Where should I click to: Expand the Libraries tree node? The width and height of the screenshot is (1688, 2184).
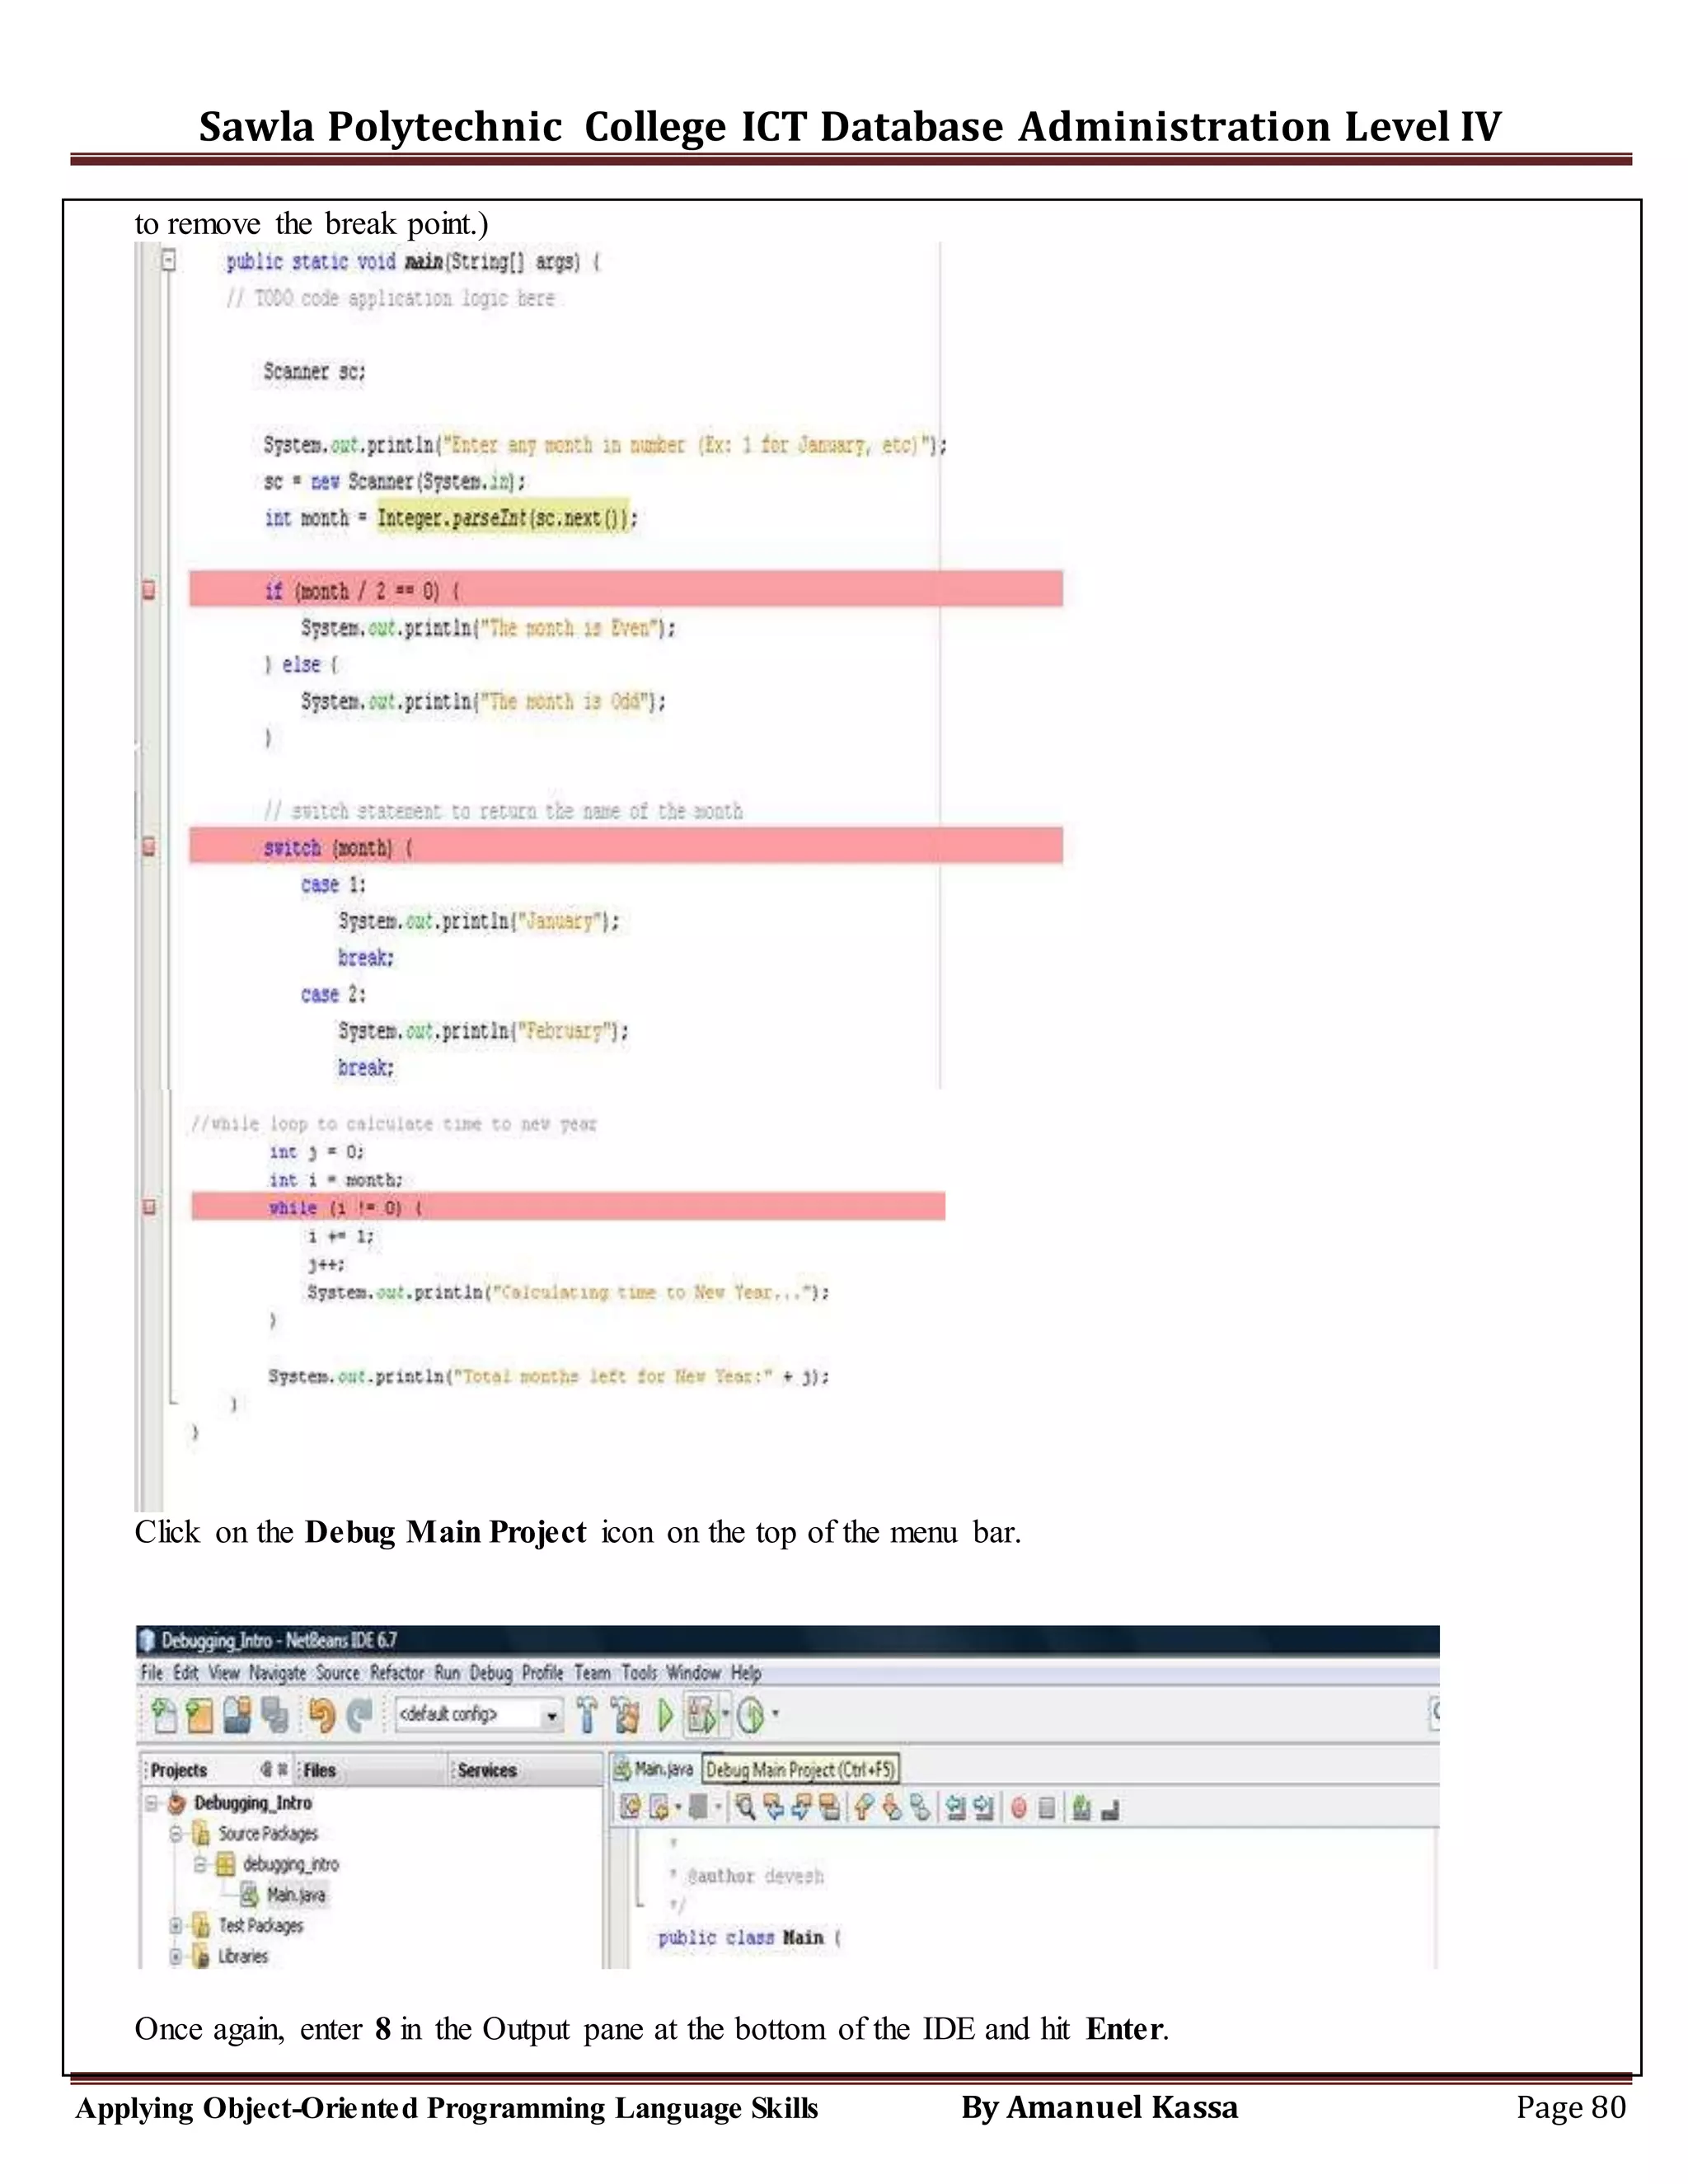(176, 1956)
